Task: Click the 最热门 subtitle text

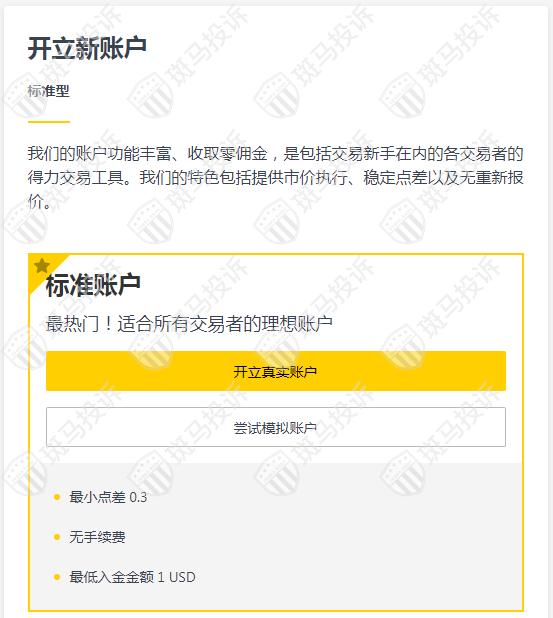Action: click(x=189, y=324)
